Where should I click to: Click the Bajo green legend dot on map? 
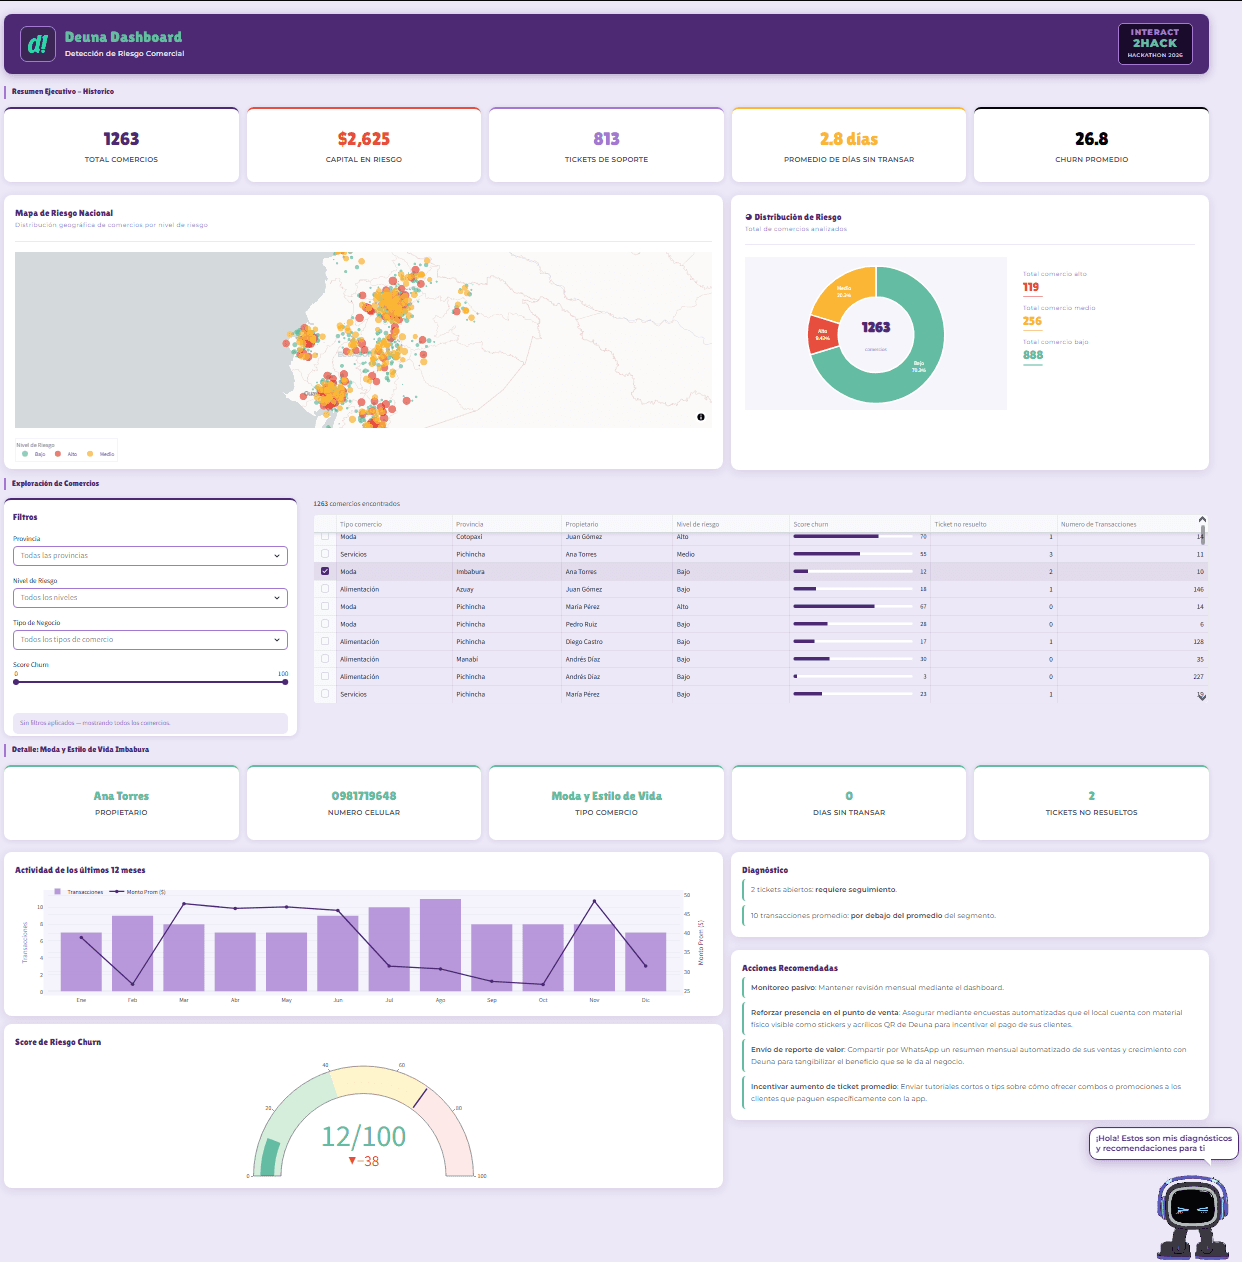click(25, 454)
